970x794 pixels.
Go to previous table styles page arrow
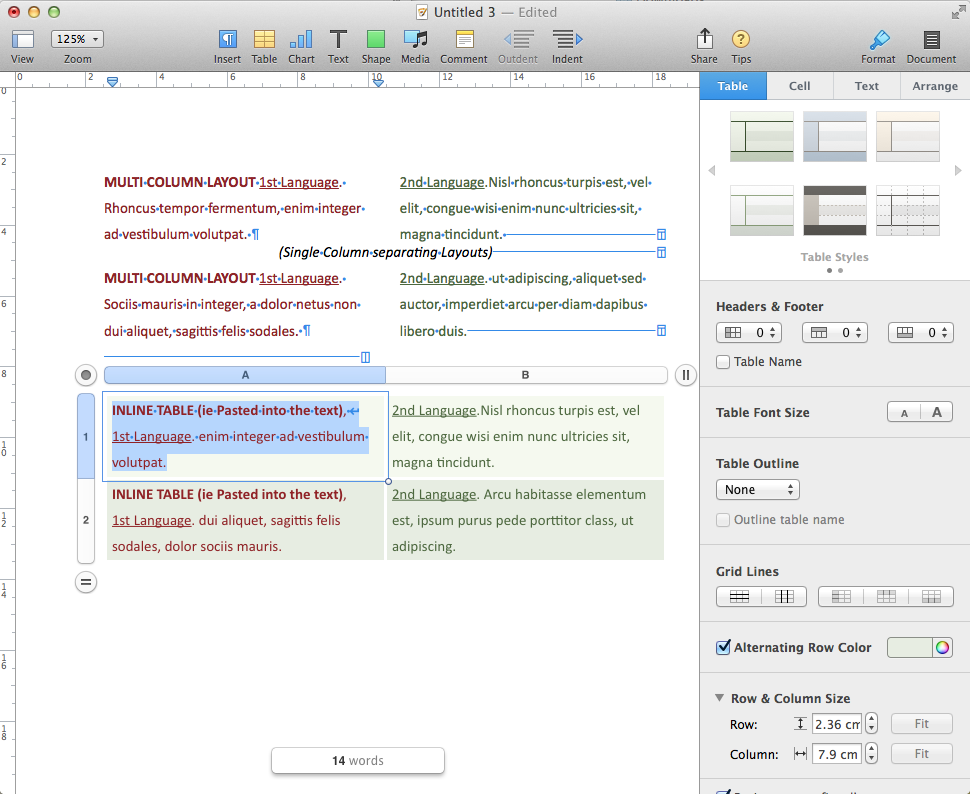711,170
